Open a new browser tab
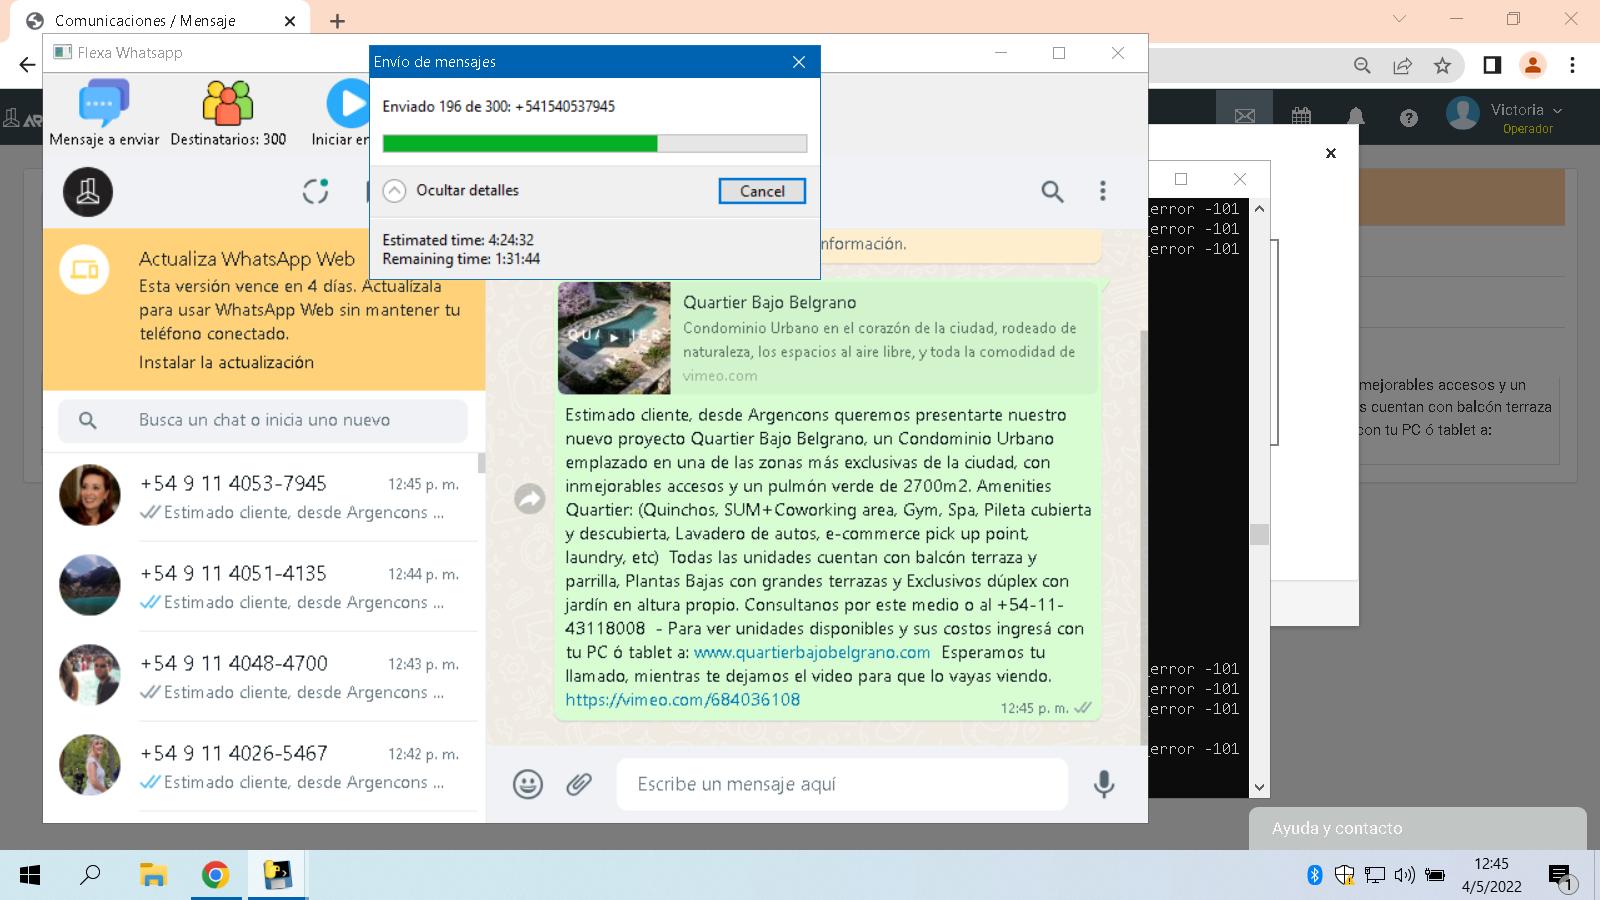 click(x=337, y=20)
